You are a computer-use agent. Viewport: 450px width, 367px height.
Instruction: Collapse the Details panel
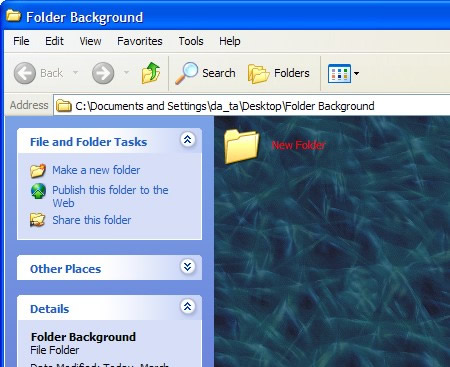[x=188, y=306]
